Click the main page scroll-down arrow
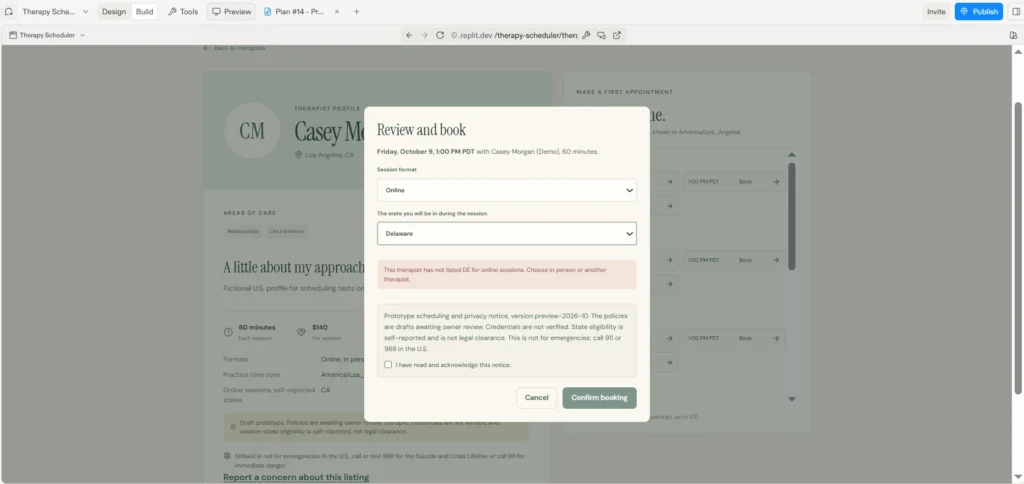 [1017, 478]
